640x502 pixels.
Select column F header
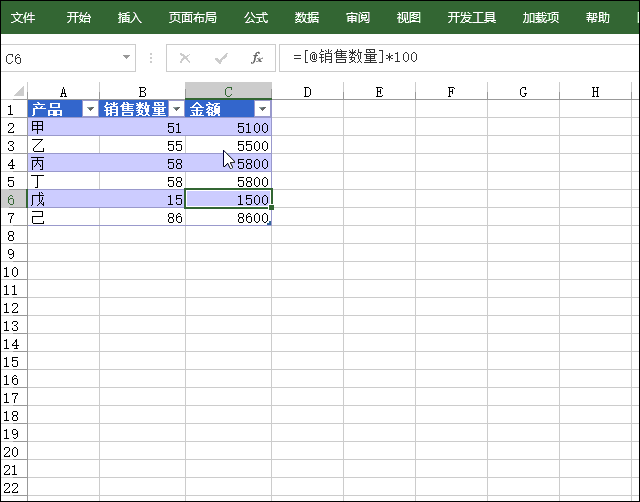451,91
